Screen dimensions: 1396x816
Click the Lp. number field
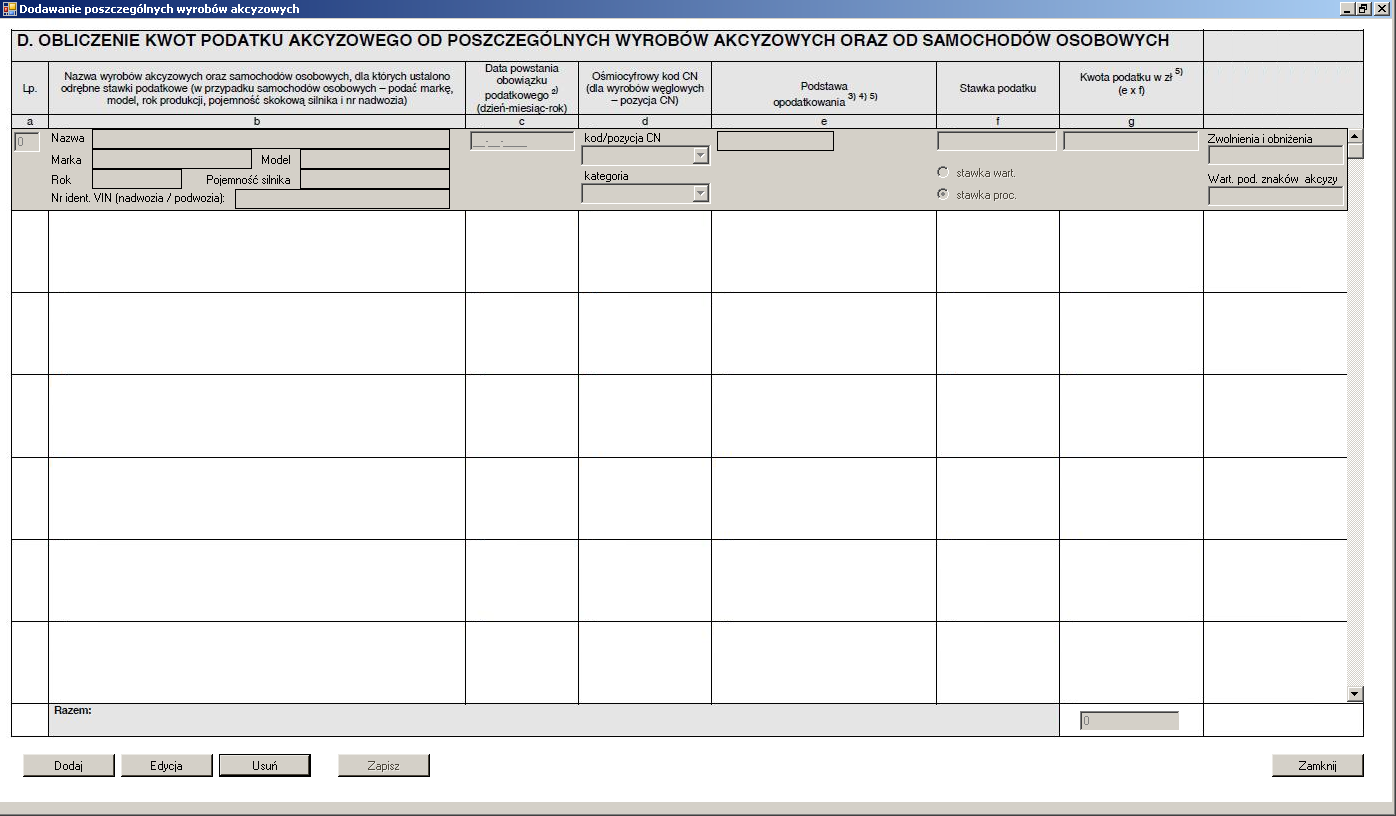coord(27,143)
